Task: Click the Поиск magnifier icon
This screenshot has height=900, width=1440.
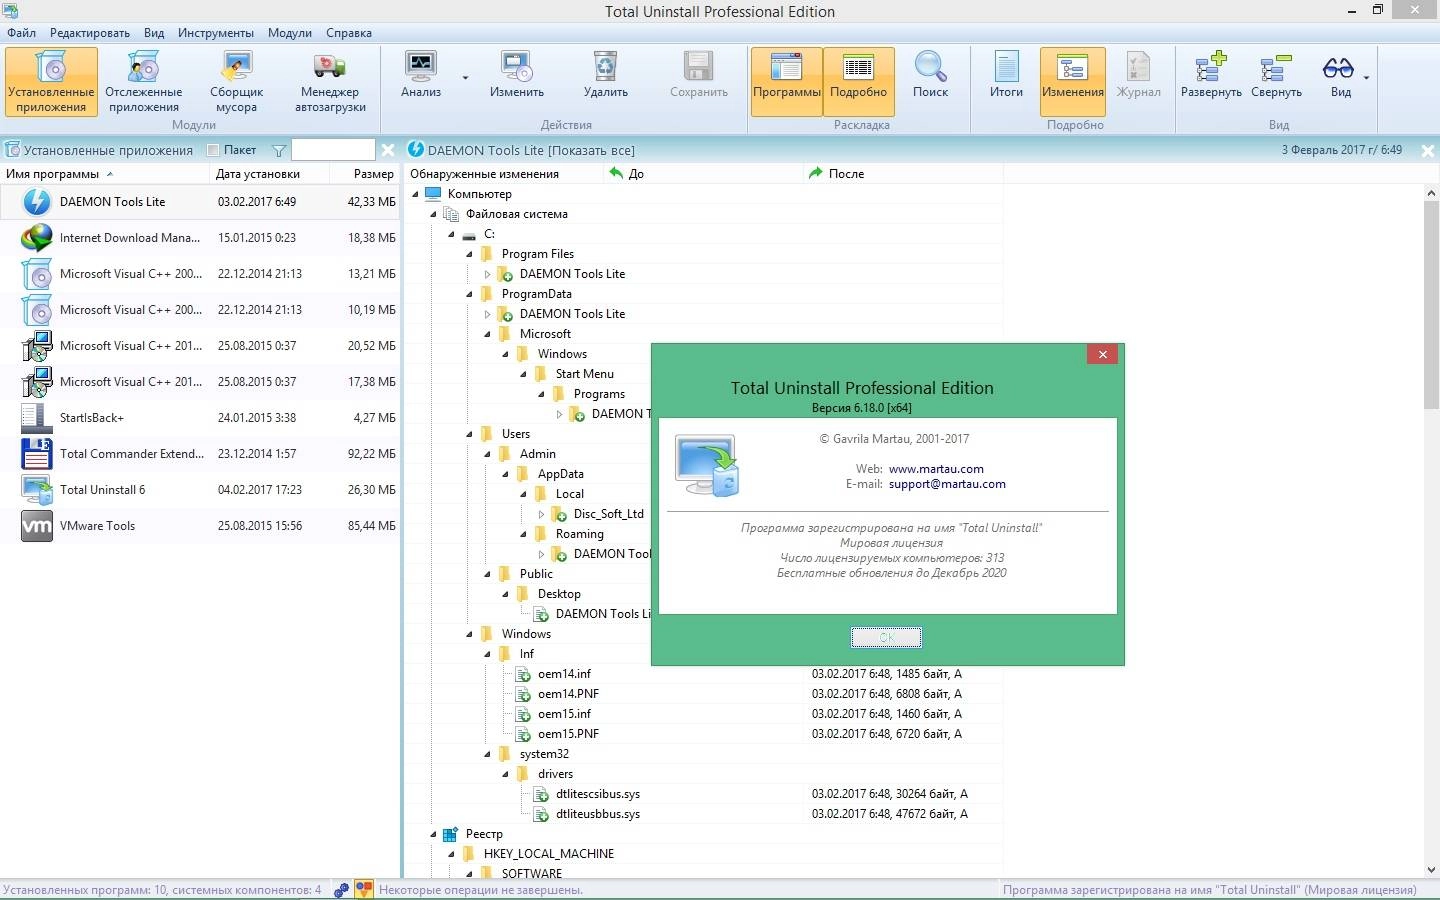Action: click(930, 67)
